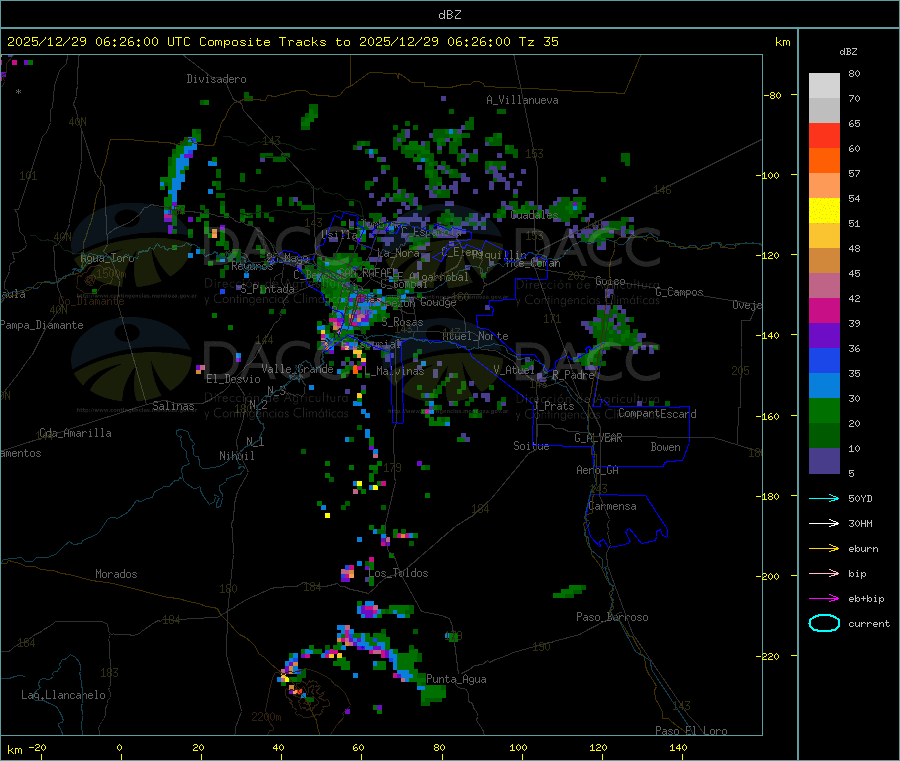
Task: Click the -20 km tick on bottom axis
Action: pyautogui.click(x=38, y=747)
